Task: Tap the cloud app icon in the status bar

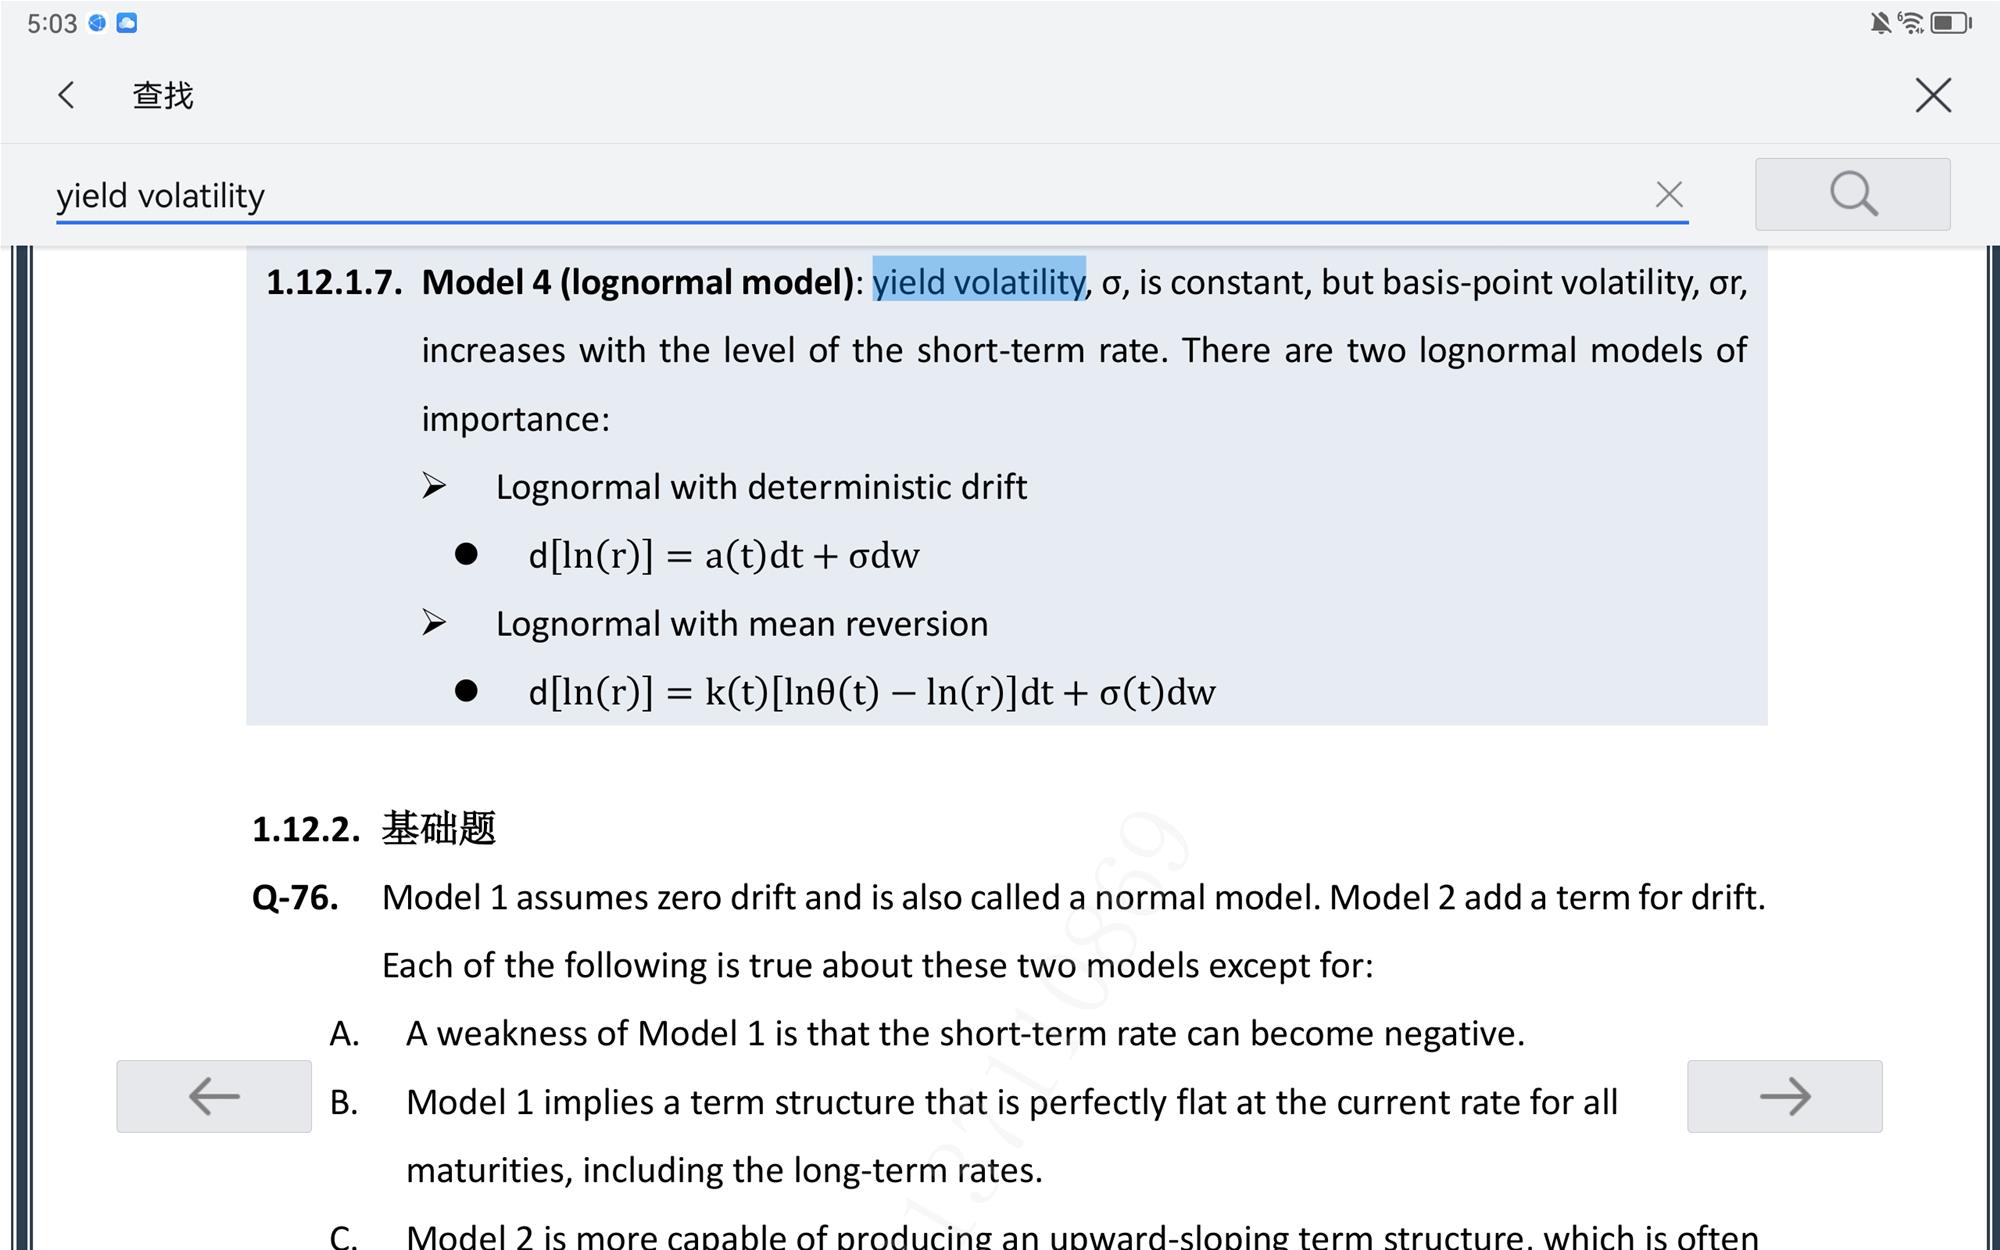Action: pyautogui.click(x=127, y=23)
